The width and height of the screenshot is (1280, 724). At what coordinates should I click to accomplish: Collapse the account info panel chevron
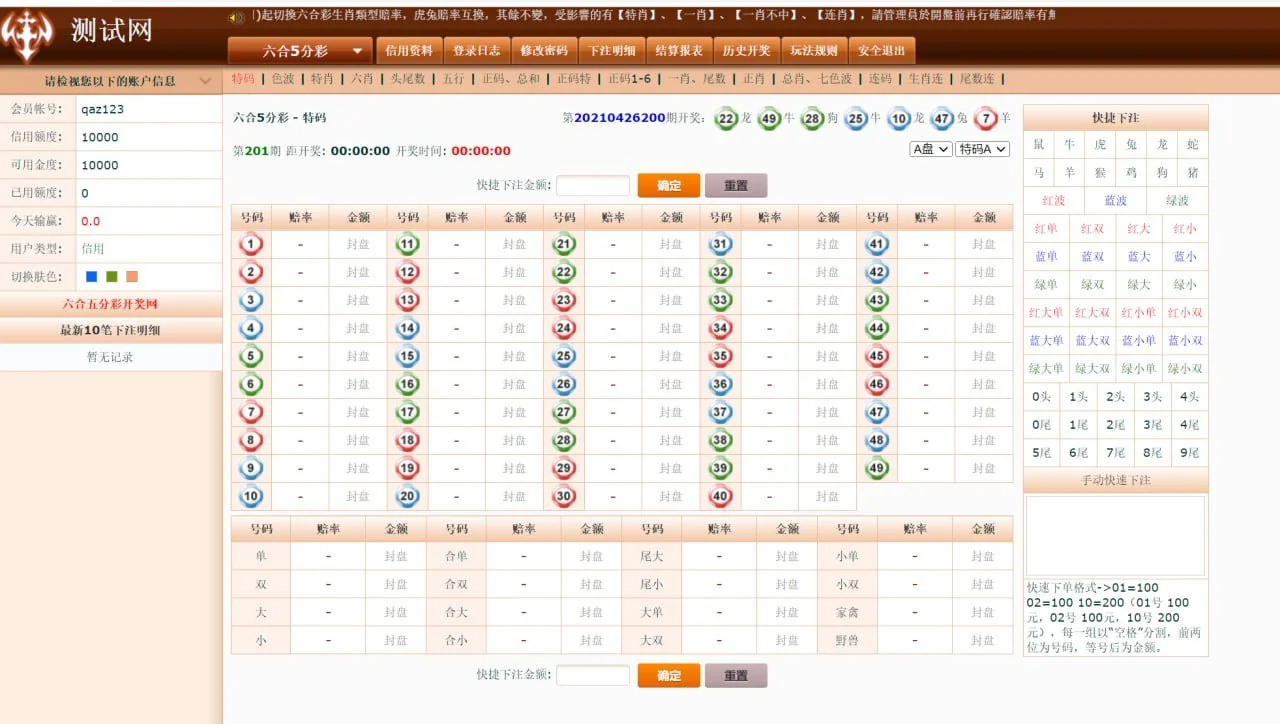pos(206,81)
